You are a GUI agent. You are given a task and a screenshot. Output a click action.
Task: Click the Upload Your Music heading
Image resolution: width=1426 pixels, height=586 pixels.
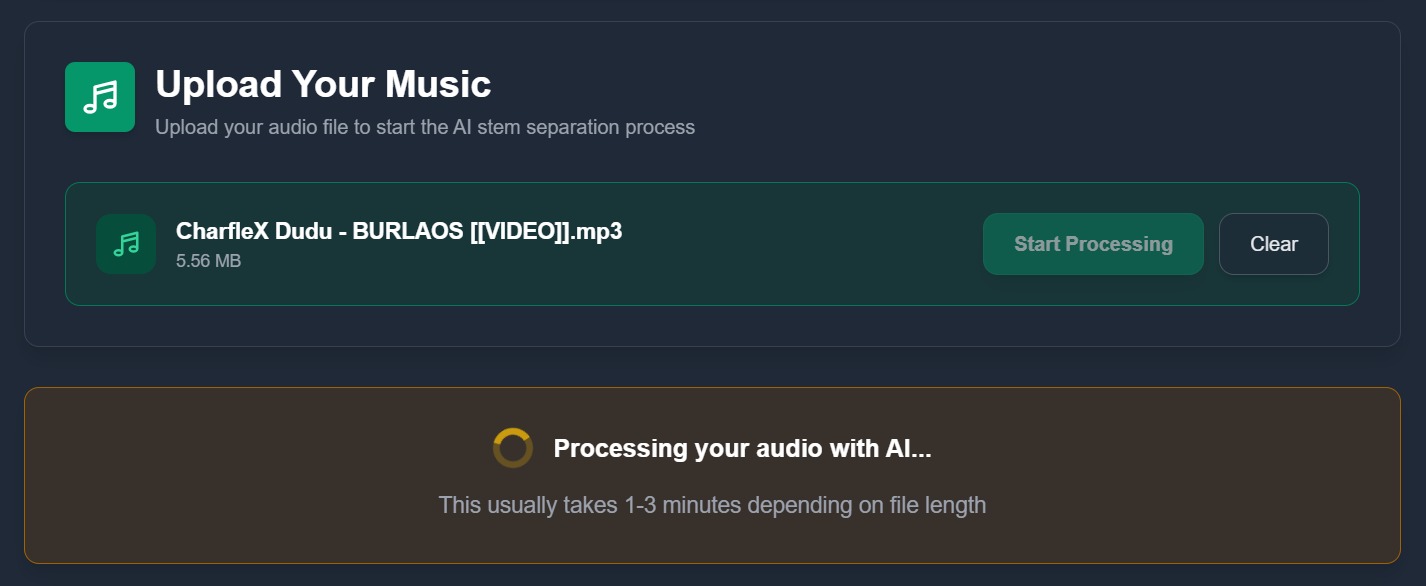point(322,84)
